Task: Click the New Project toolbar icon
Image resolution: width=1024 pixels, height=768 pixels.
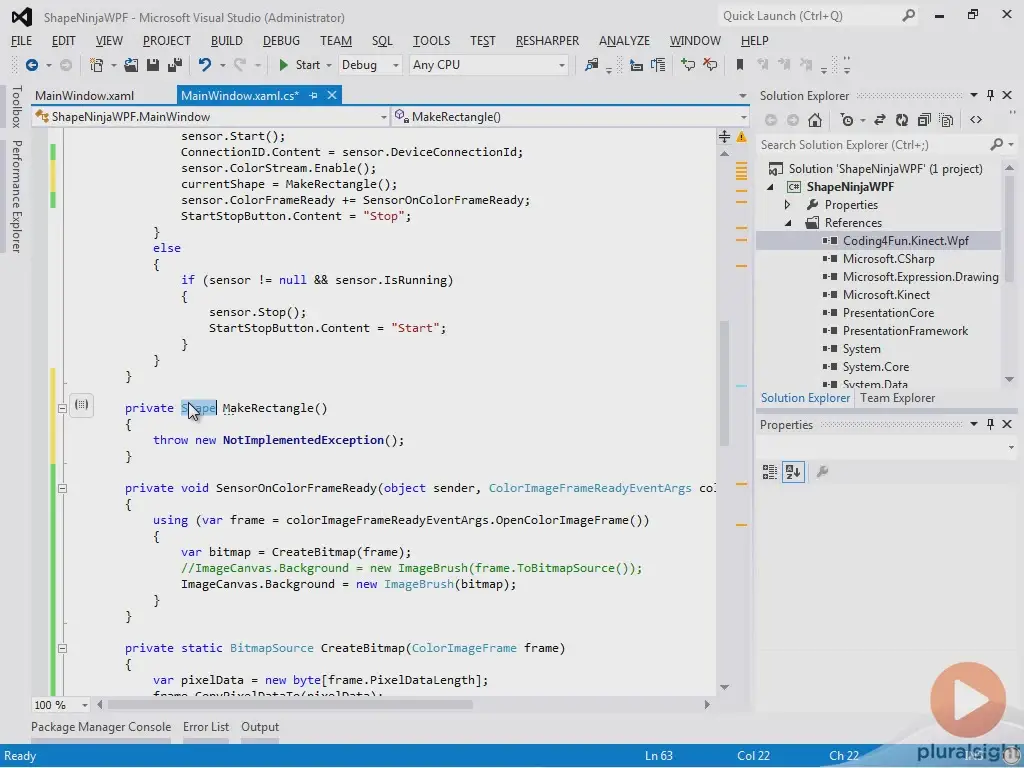Action: coord(97,65)
